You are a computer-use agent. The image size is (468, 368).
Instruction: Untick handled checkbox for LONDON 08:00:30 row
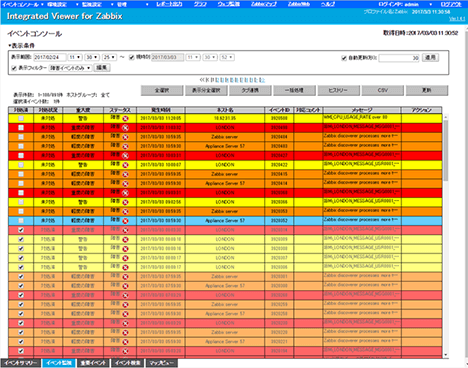point(21,230)
